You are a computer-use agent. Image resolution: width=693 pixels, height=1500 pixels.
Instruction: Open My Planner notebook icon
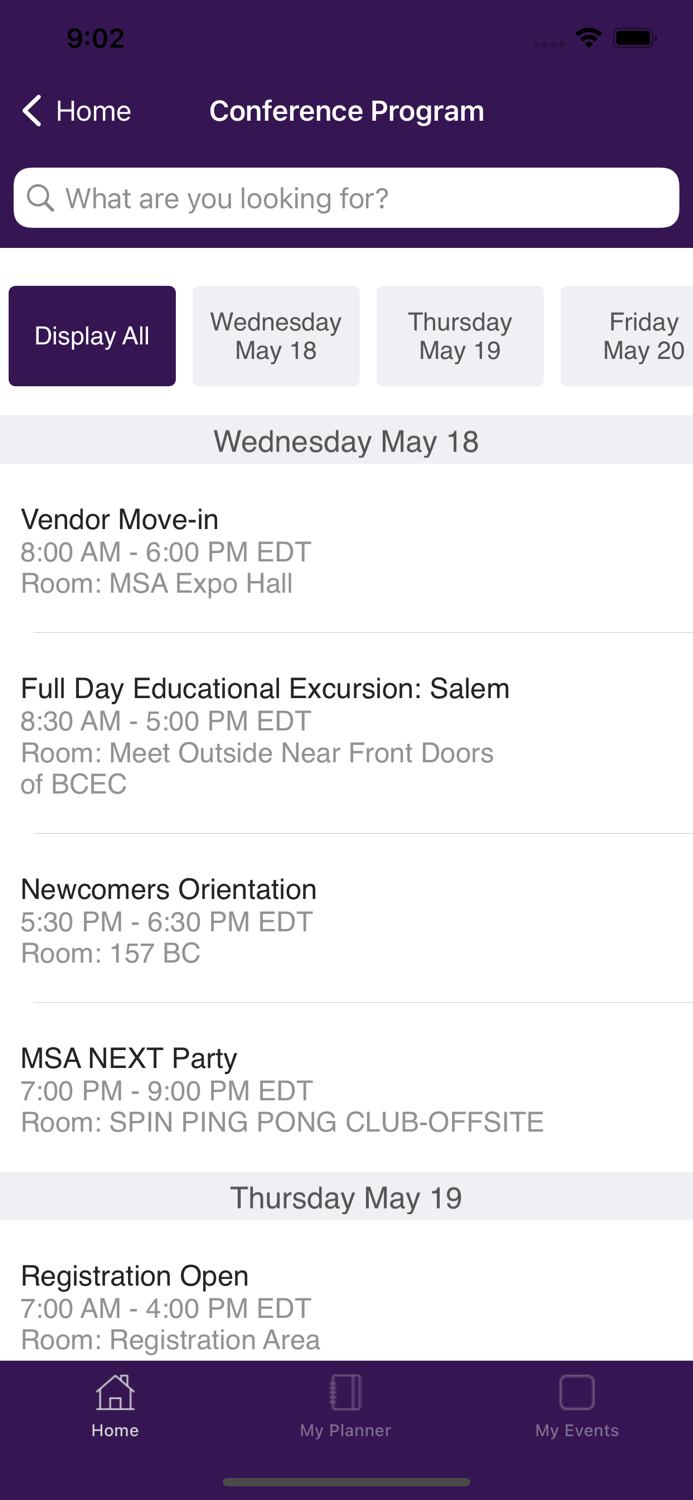click(x=345, y=1392)
